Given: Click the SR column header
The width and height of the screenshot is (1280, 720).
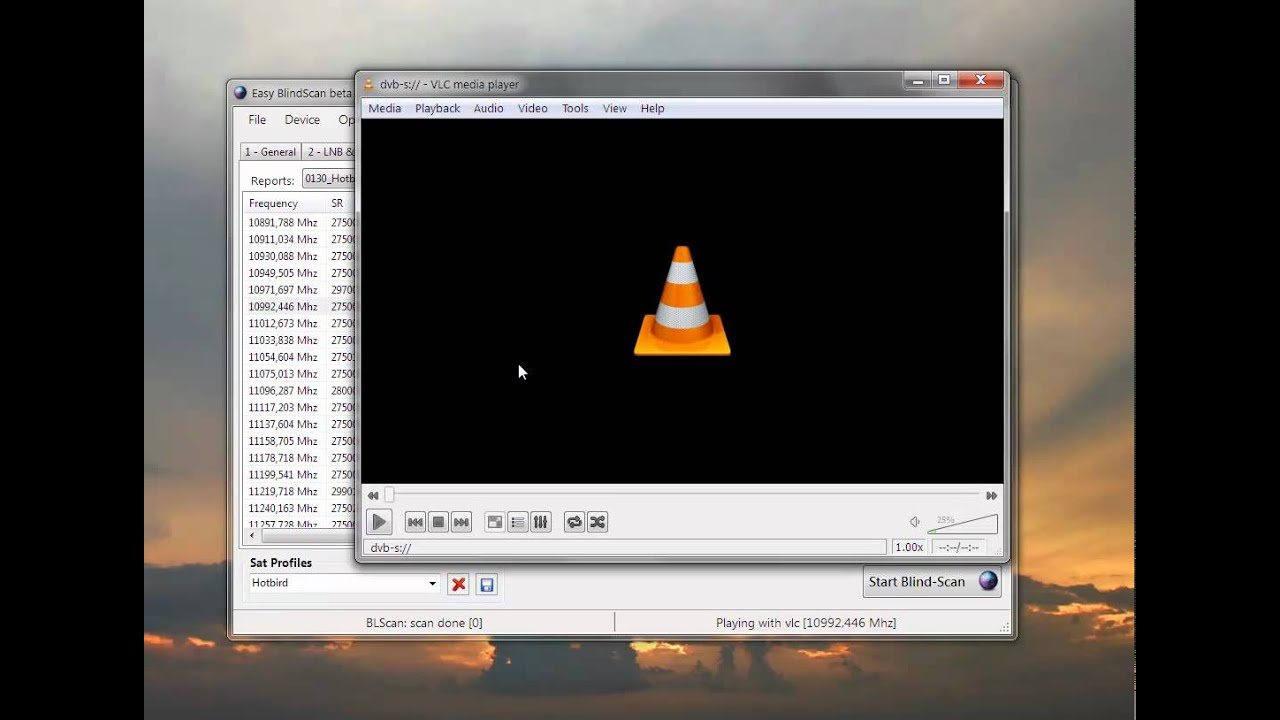Looking at the screenshot, I should 341,203.
